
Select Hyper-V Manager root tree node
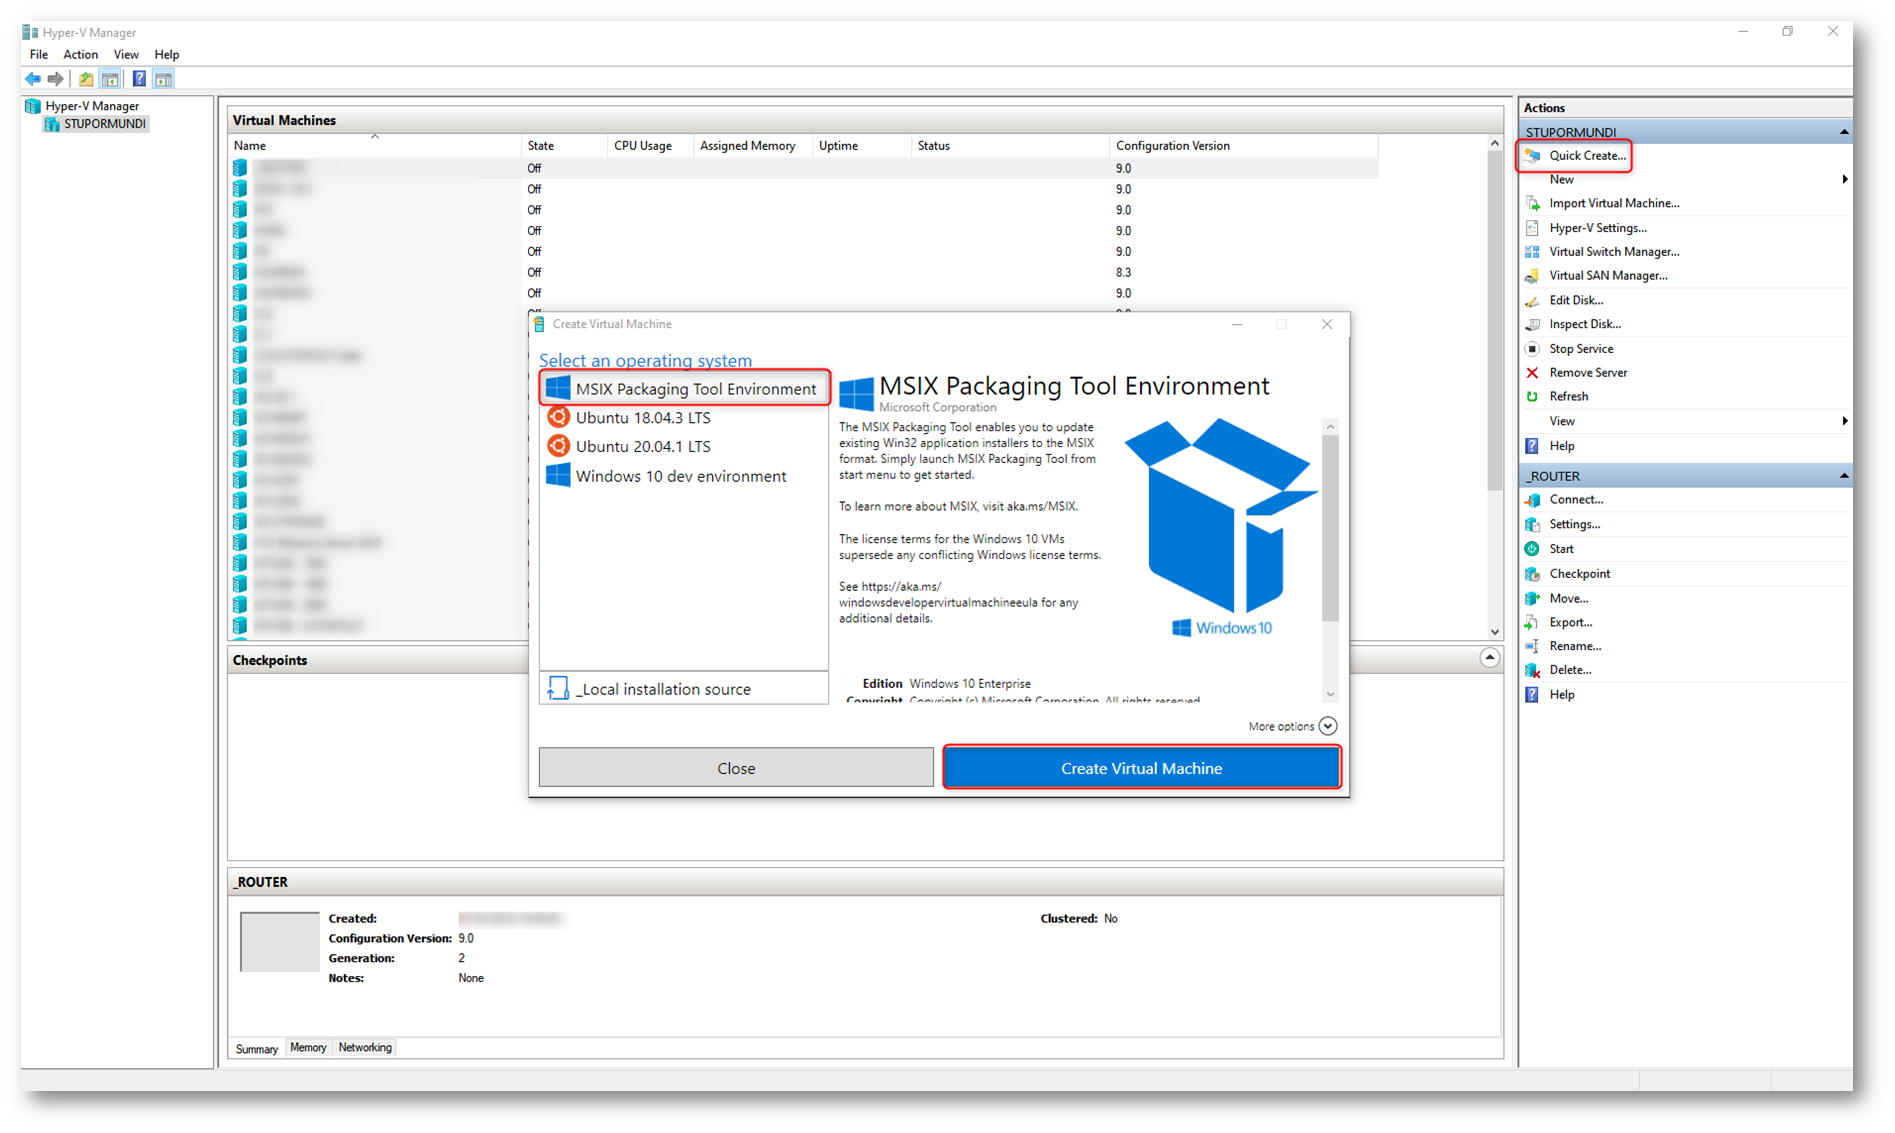tap(92, 106)
